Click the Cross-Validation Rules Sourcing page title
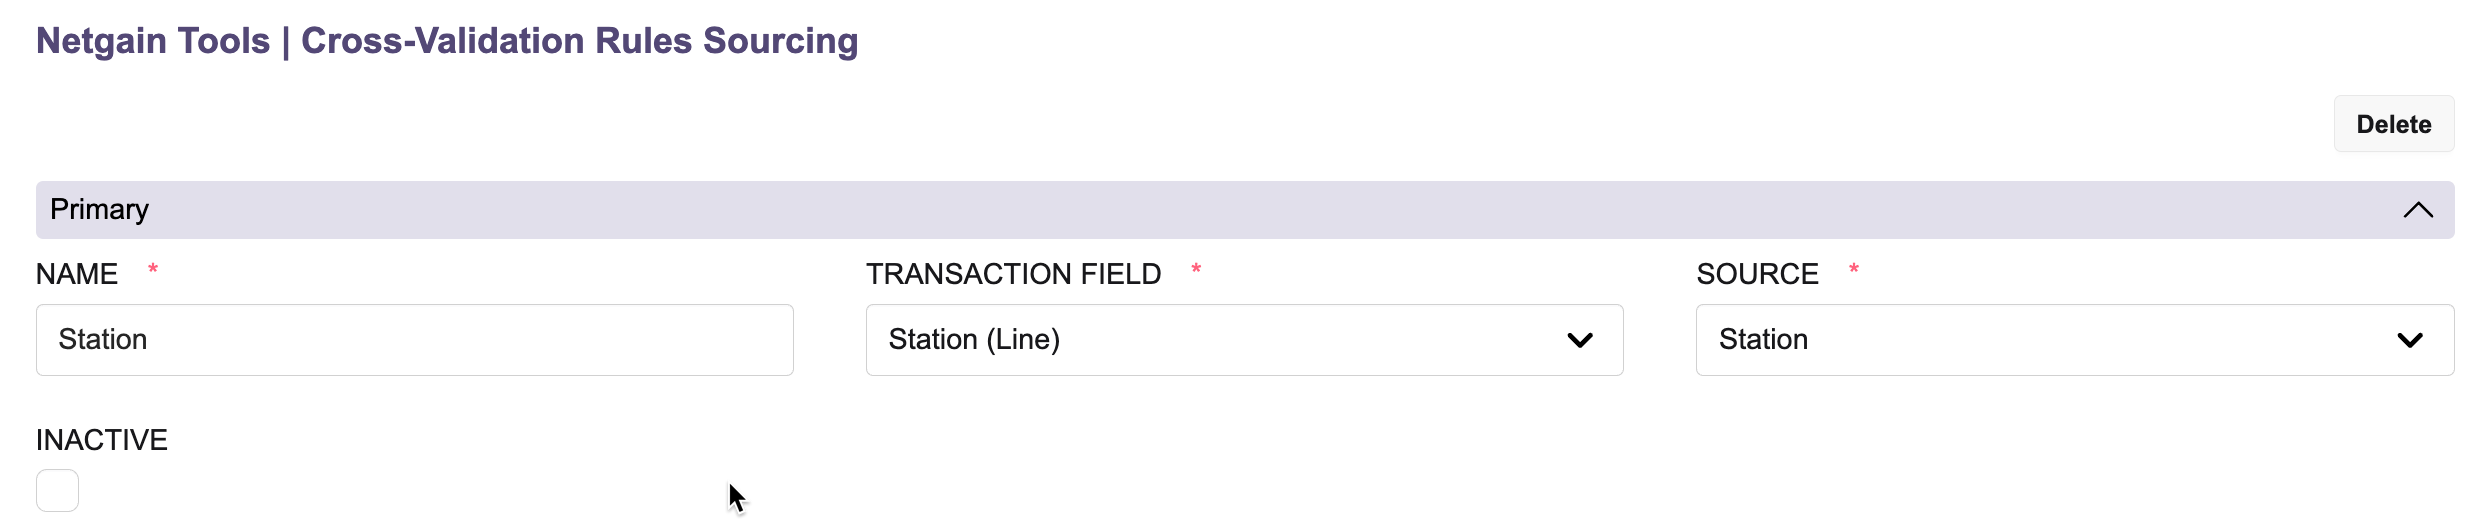2478x526 pixels. pyautogui.click(x=579, y=41)
